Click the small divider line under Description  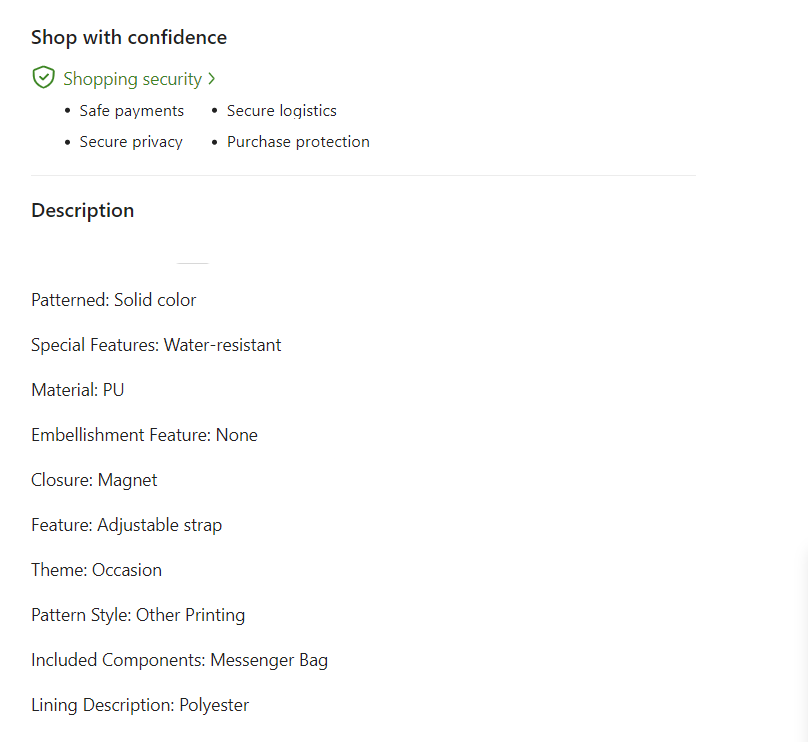[x=192, y=263]
